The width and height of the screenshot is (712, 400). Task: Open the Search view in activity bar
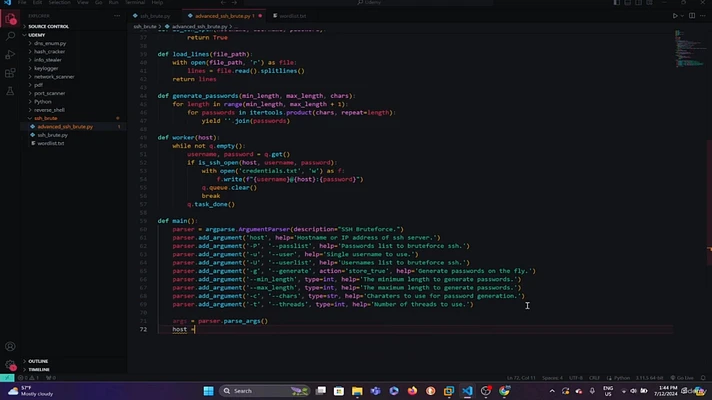[11, 37]
